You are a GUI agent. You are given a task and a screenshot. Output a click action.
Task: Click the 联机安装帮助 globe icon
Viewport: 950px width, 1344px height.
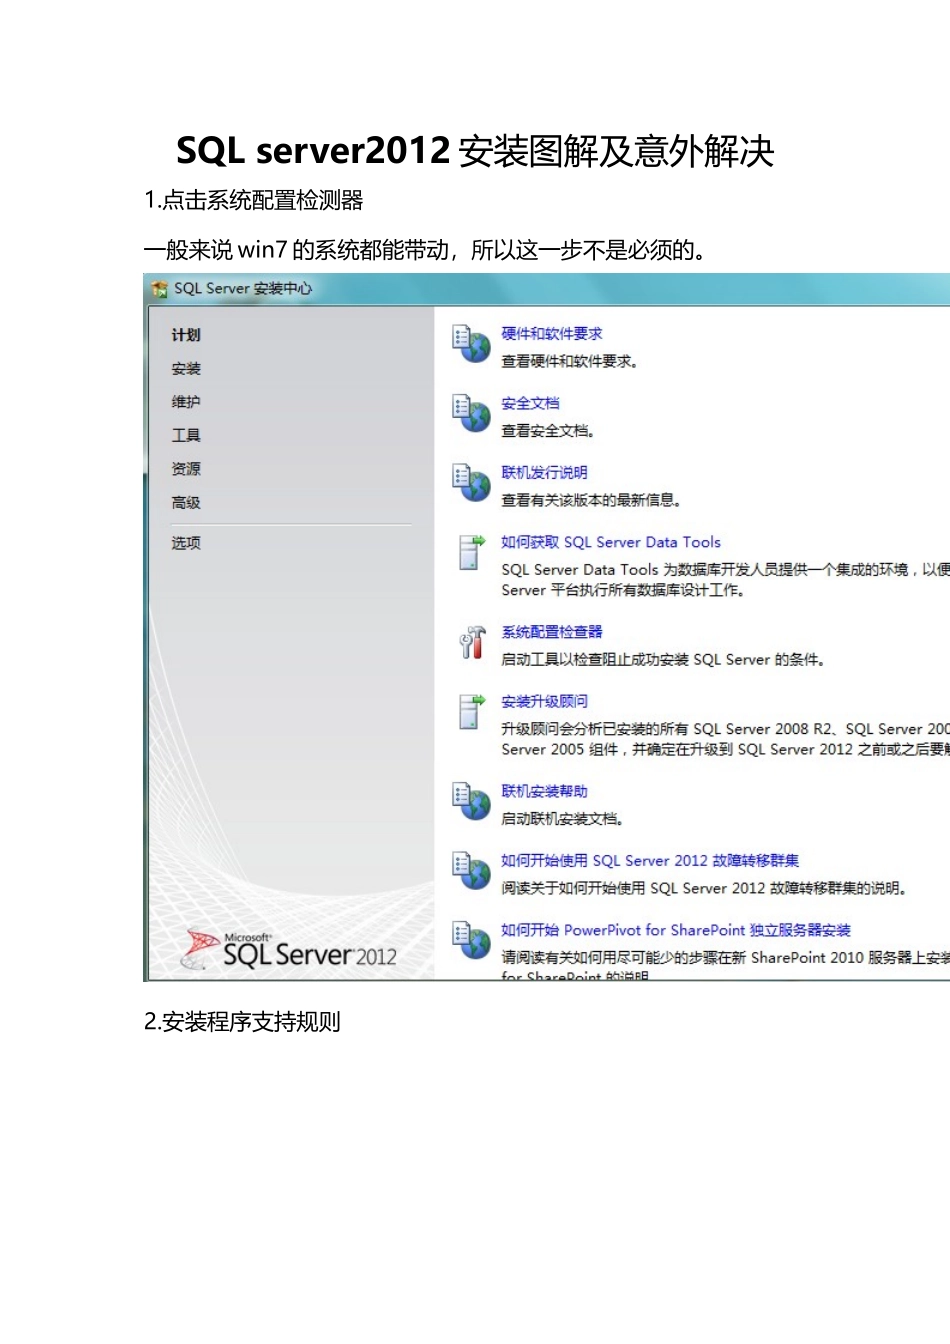click(471, 801)
